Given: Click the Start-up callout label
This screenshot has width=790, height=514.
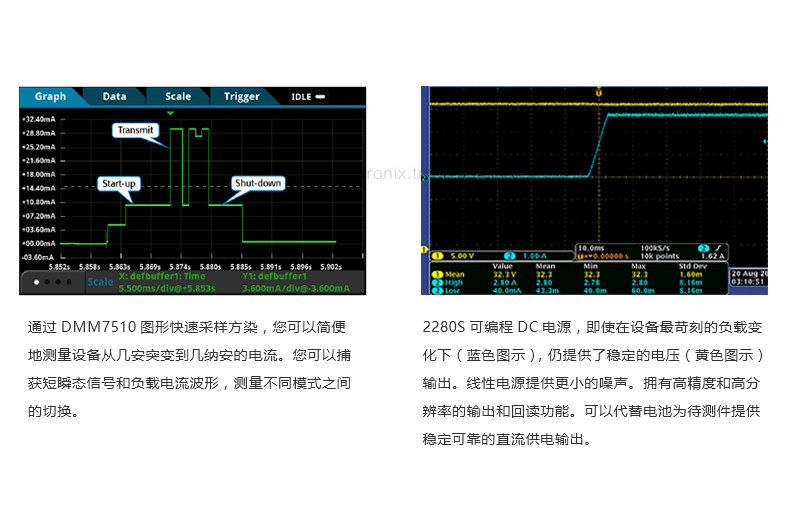Looking at the screenshot, I should click(118, 183).
